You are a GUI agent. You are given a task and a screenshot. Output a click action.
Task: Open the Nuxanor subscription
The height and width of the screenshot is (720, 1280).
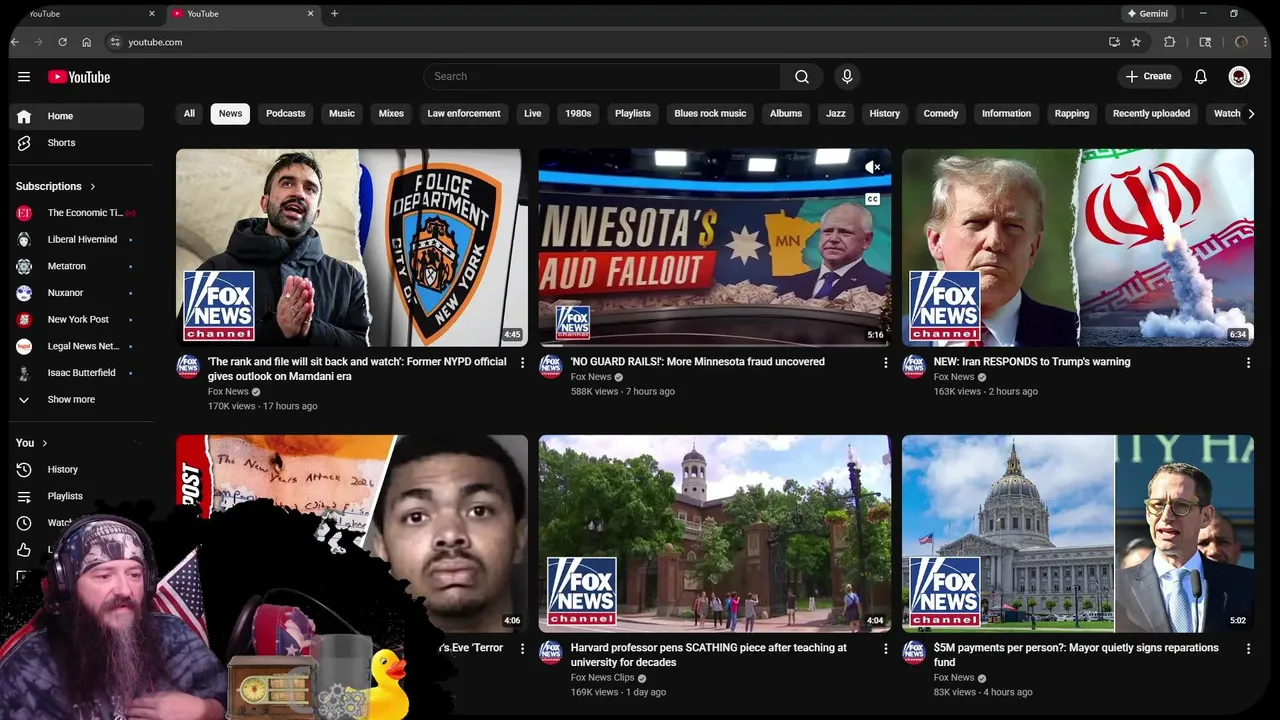[x=78, y=293]
